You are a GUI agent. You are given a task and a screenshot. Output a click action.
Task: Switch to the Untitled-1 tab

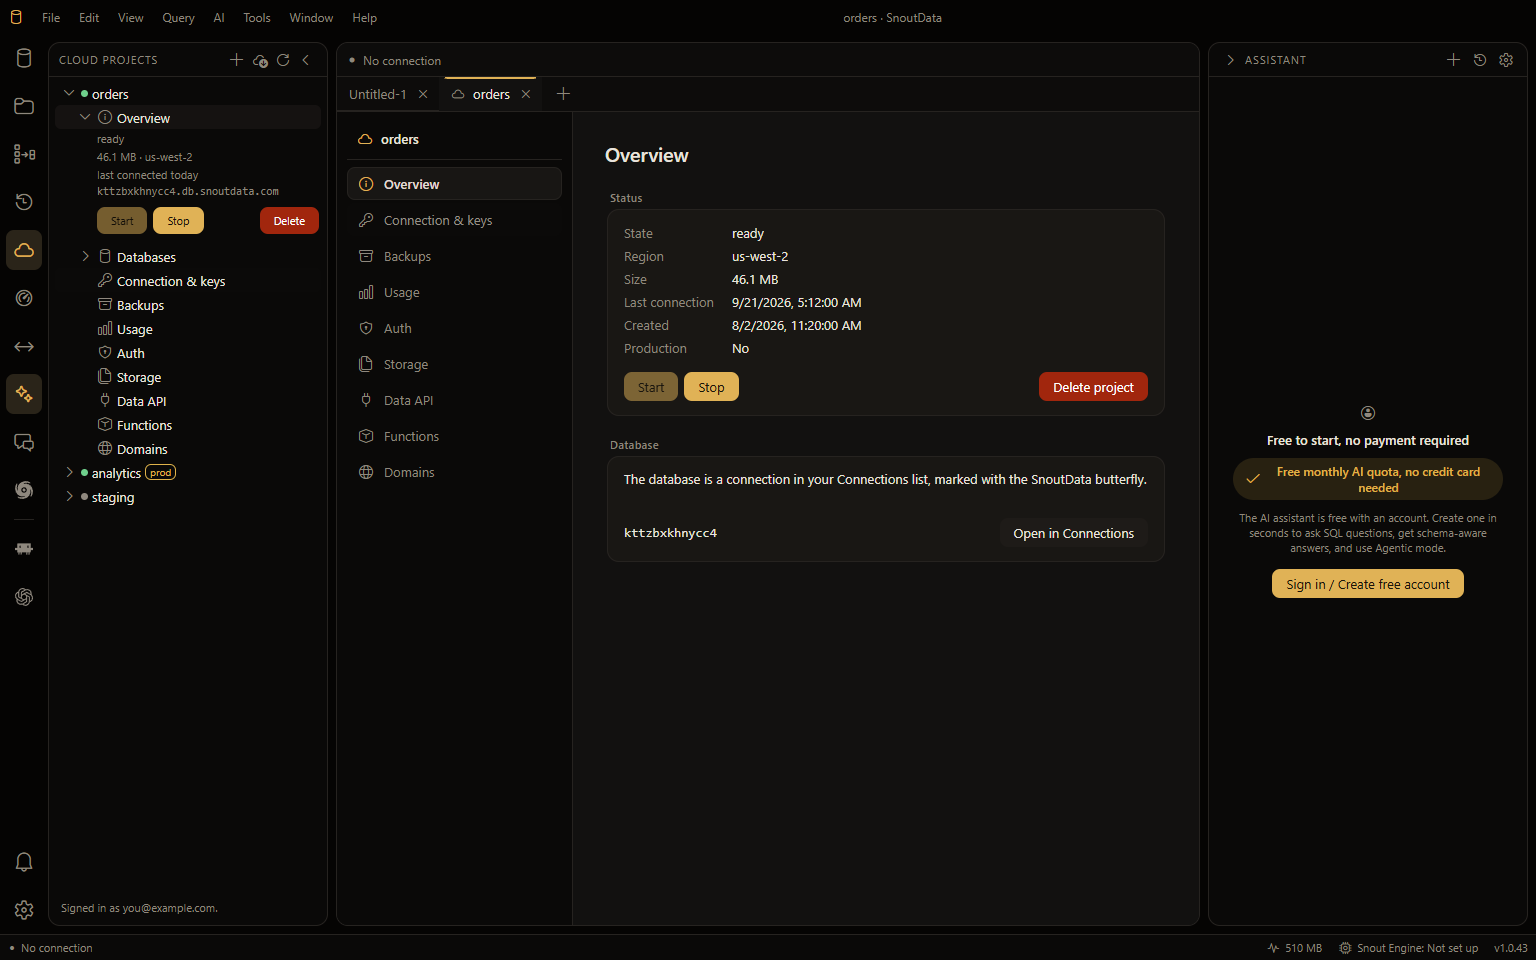coord(378,94)
